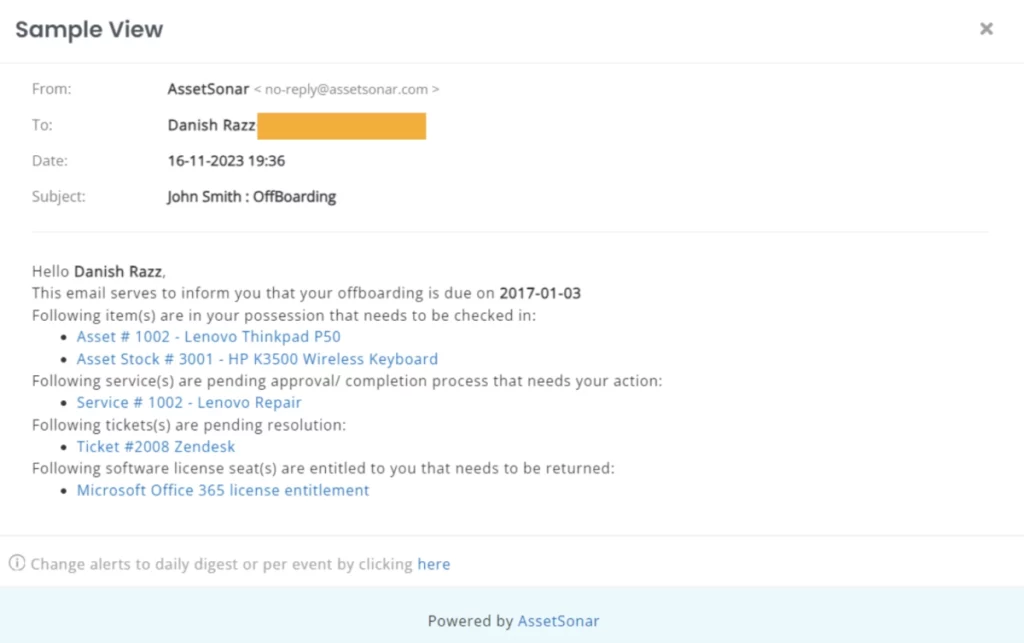Open Asset Stock # 3001 HP Keyboard link
Viewport: 1024px width, 643px height.
click(x=257, y=359)
